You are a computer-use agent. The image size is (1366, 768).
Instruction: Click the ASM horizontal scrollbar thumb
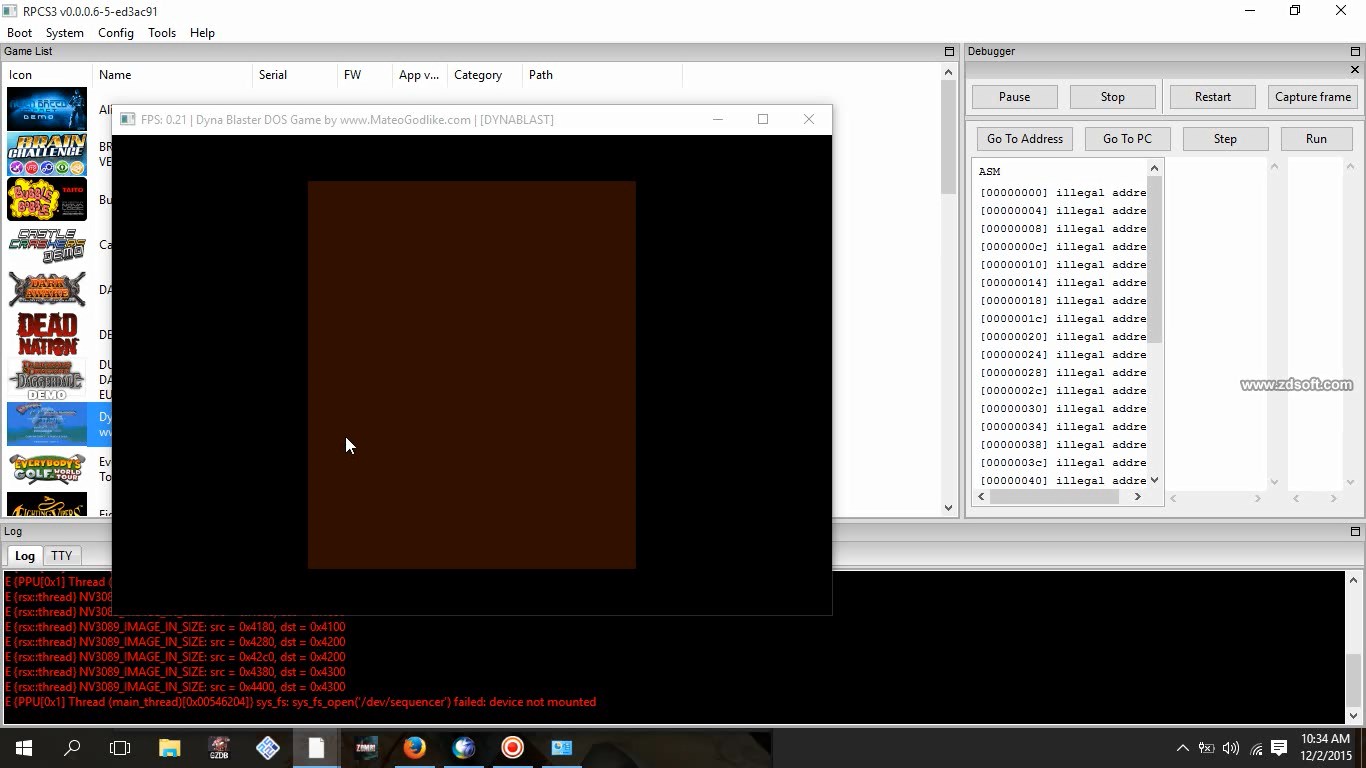1055,497
